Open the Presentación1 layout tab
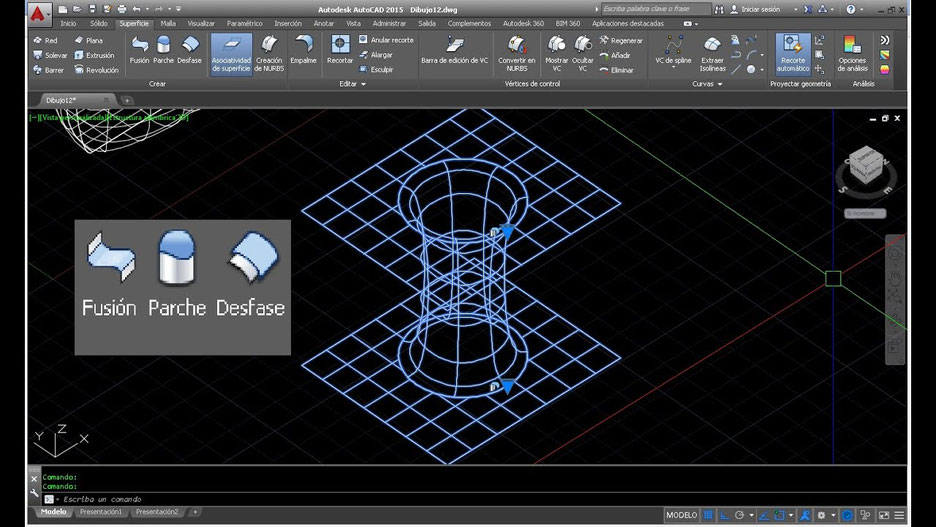The height and width of the screenshot is (527, 936). [x=101, y=512]
